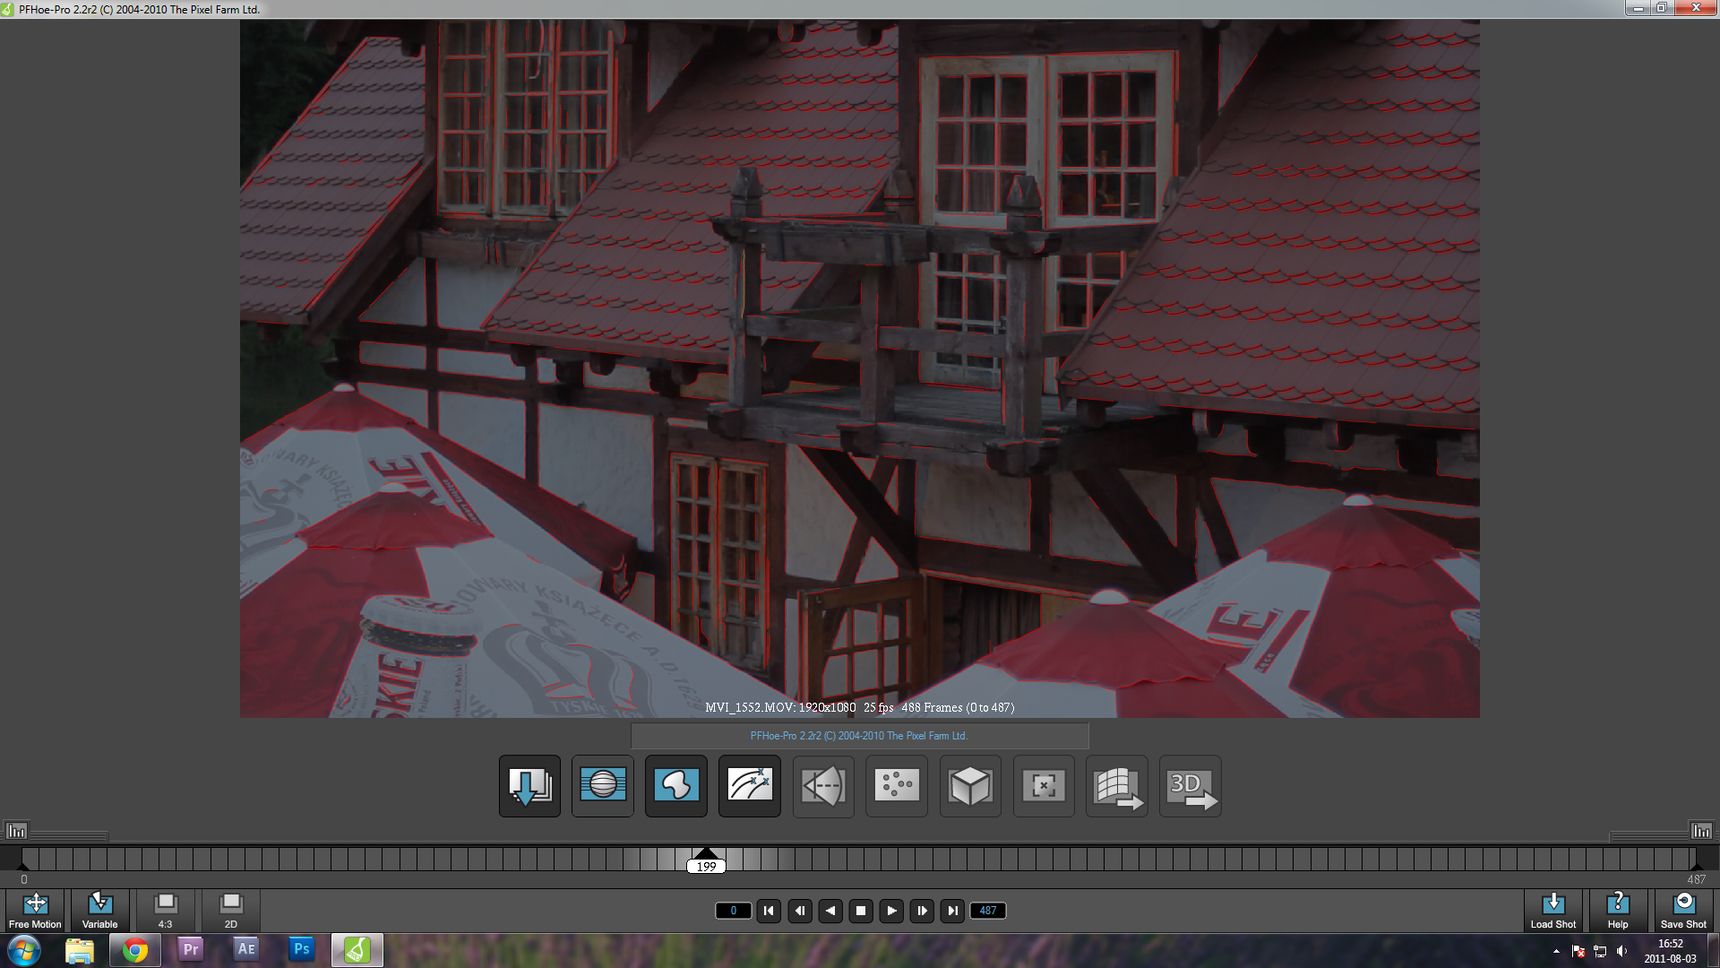Select the lens distortion sphere icon
The image size is (1720, 968).
click(x=603, y=786)
